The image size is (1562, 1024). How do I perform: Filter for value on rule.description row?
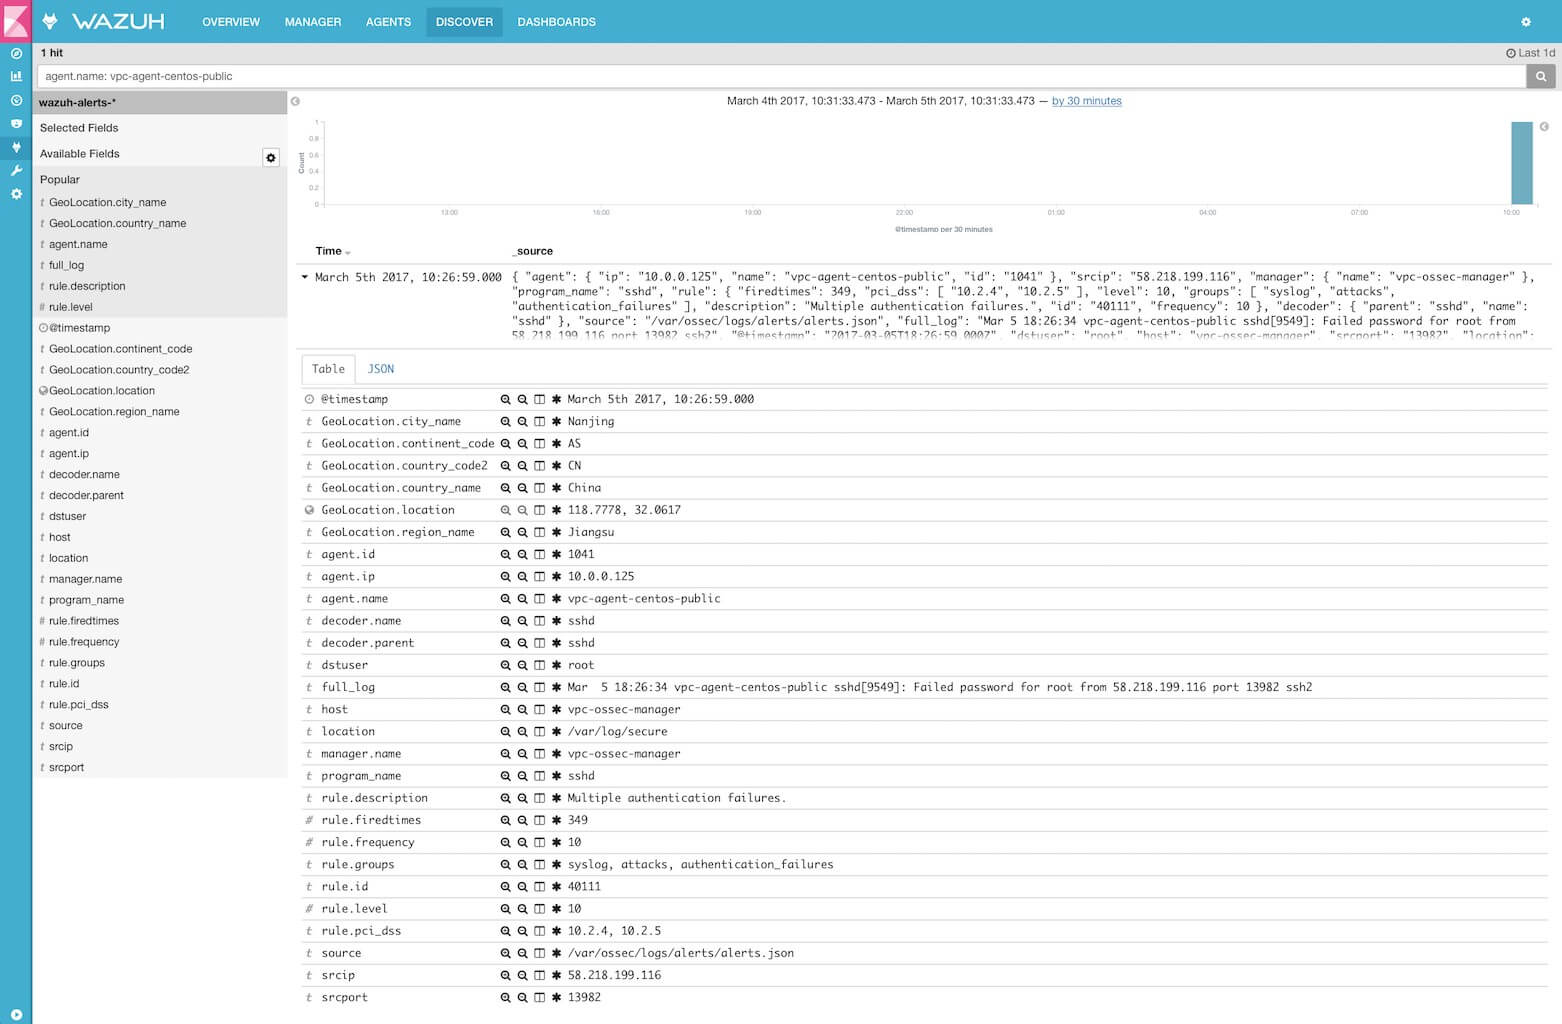coord(506,798)
